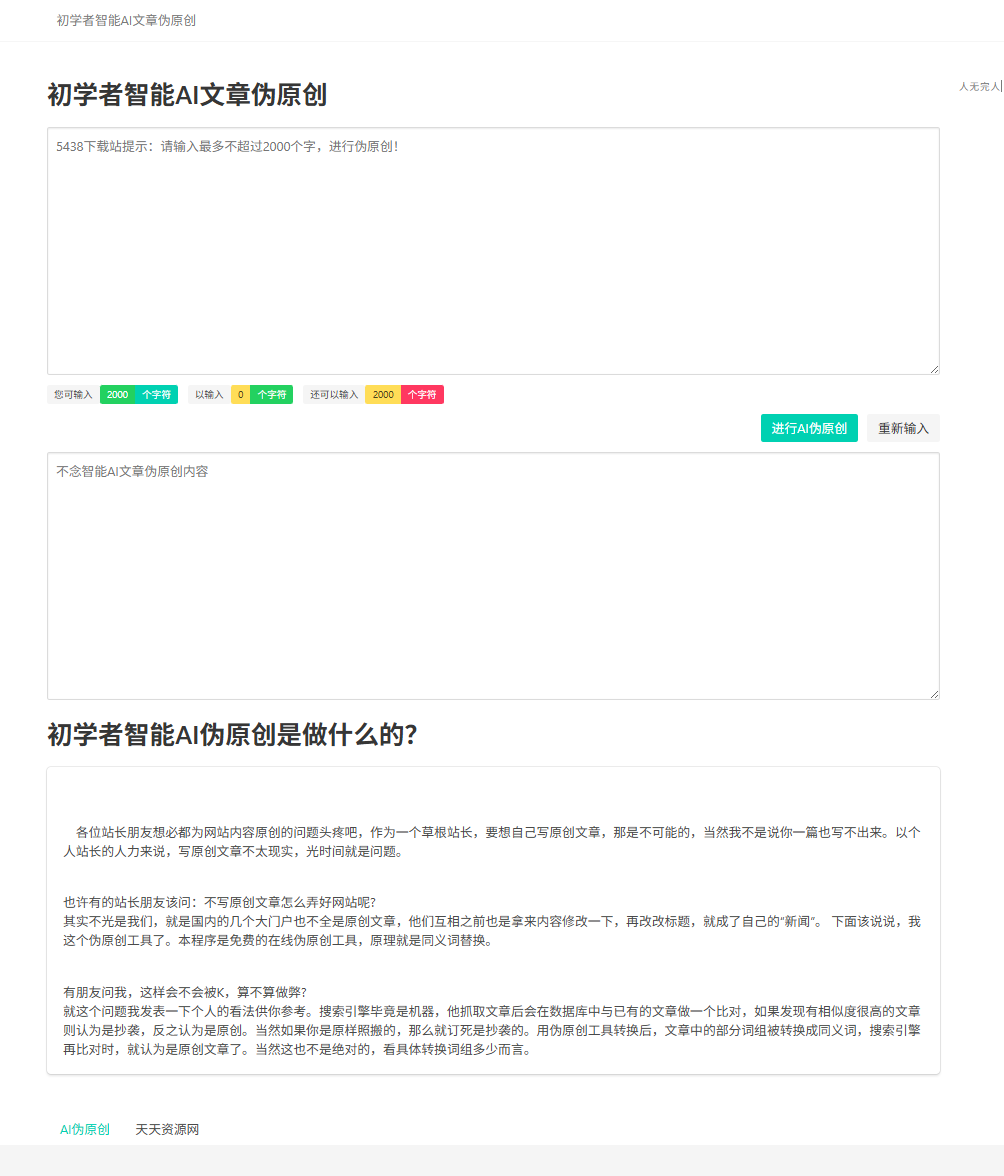Click the yellow 0 character count badge

pyautogui.click(x=240, y=394)
